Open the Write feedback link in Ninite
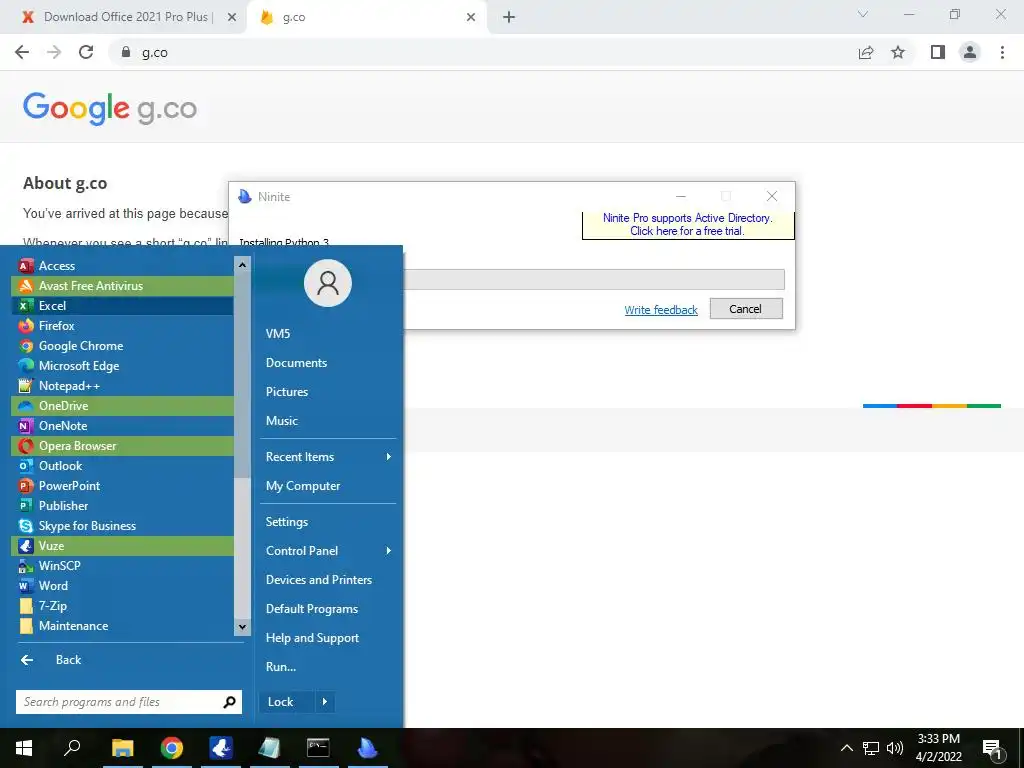 (x=661, y=310)
